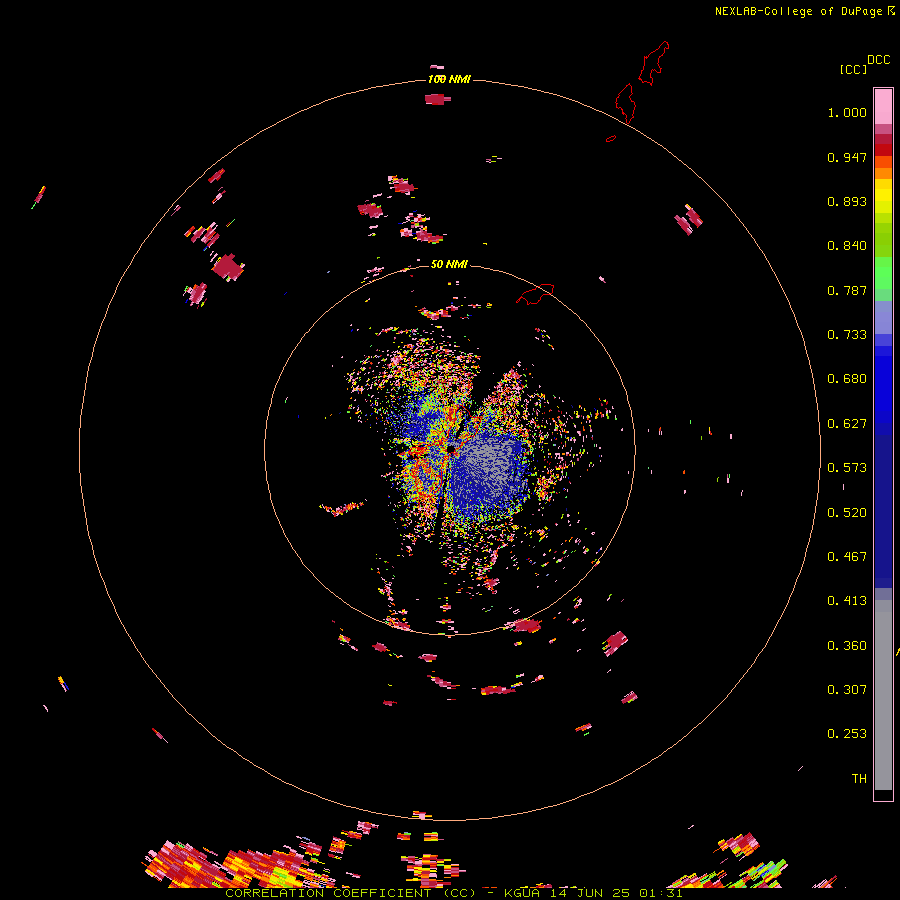The width and height of the screenshot is (900, 900).
Task: Pick the light pink top color bar segment
Action: tap(883, 106)
